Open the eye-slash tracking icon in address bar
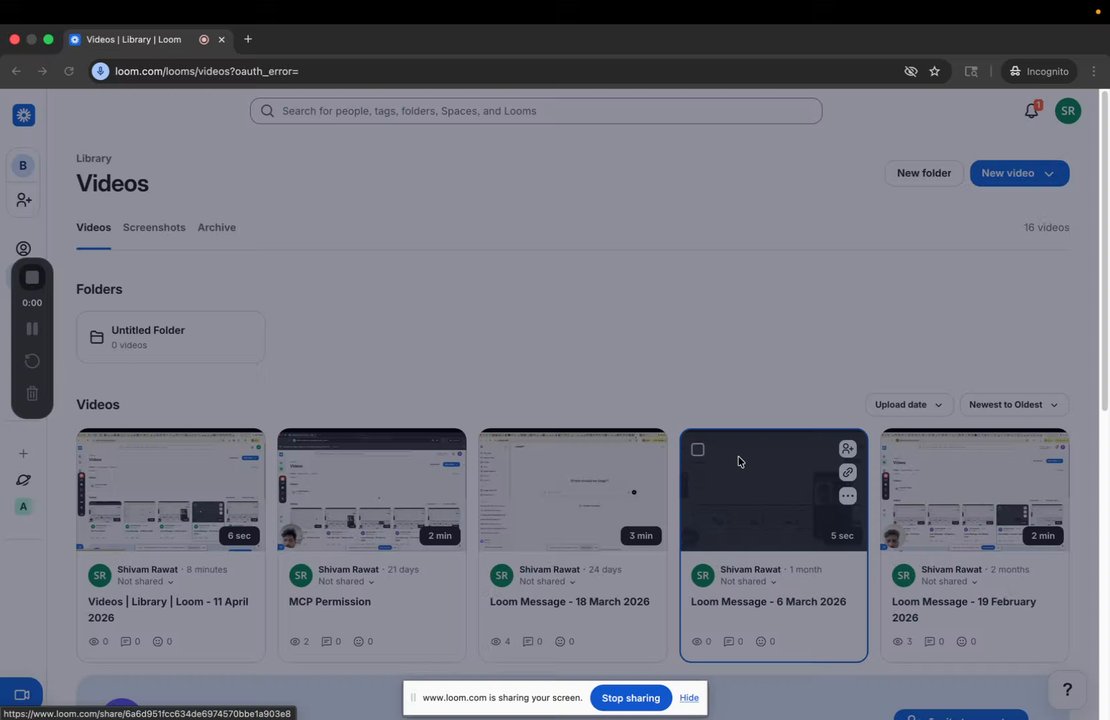This screenshot has width=1110, height=720. coord(910,72)
